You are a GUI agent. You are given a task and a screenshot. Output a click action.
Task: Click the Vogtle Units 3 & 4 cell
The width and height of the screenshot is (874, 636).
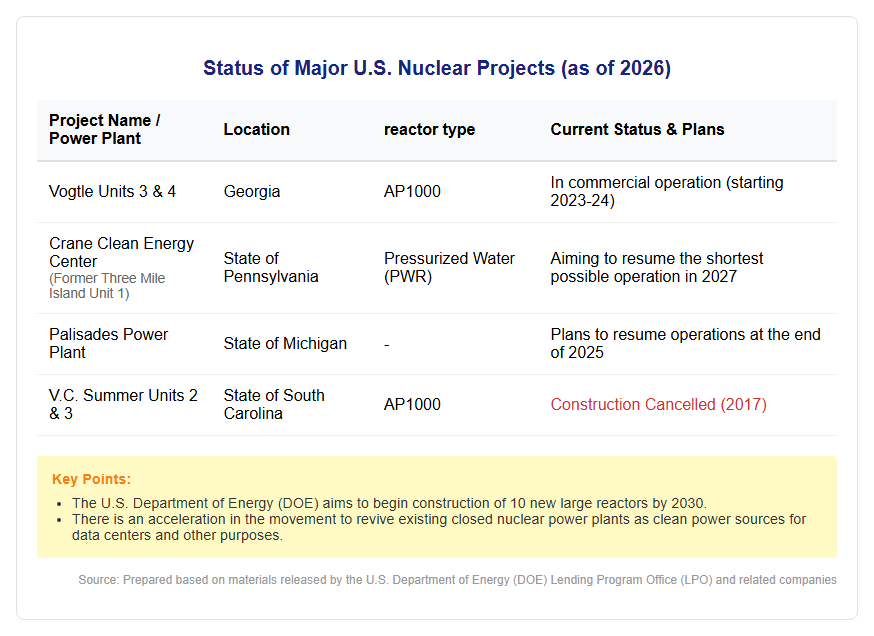[113, 191]
